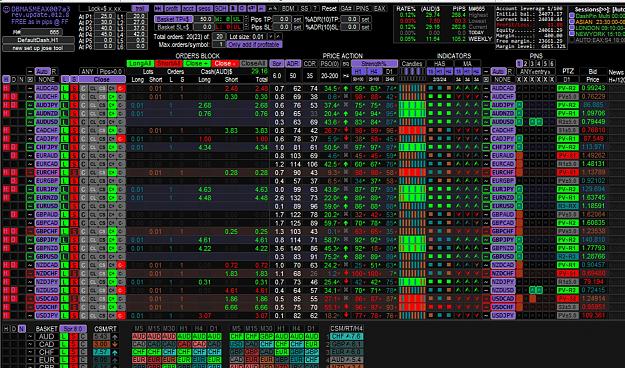The width and height of the screenshot is (625, 368).
Task: Toggle the ASIAN session checkbox
Action: [572, 22]
